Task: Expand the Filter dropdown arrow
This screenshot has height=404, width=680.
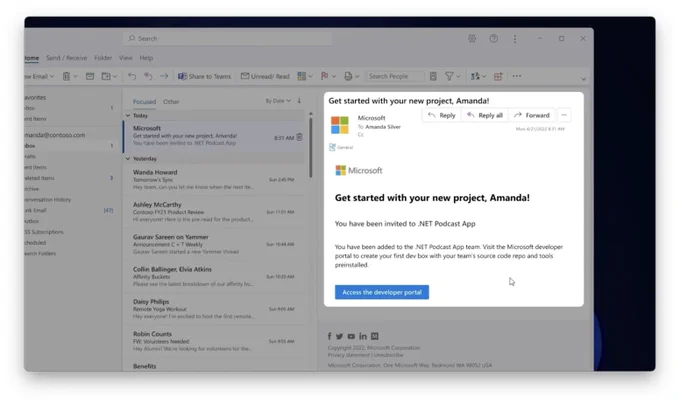Action: pos(458,77)
